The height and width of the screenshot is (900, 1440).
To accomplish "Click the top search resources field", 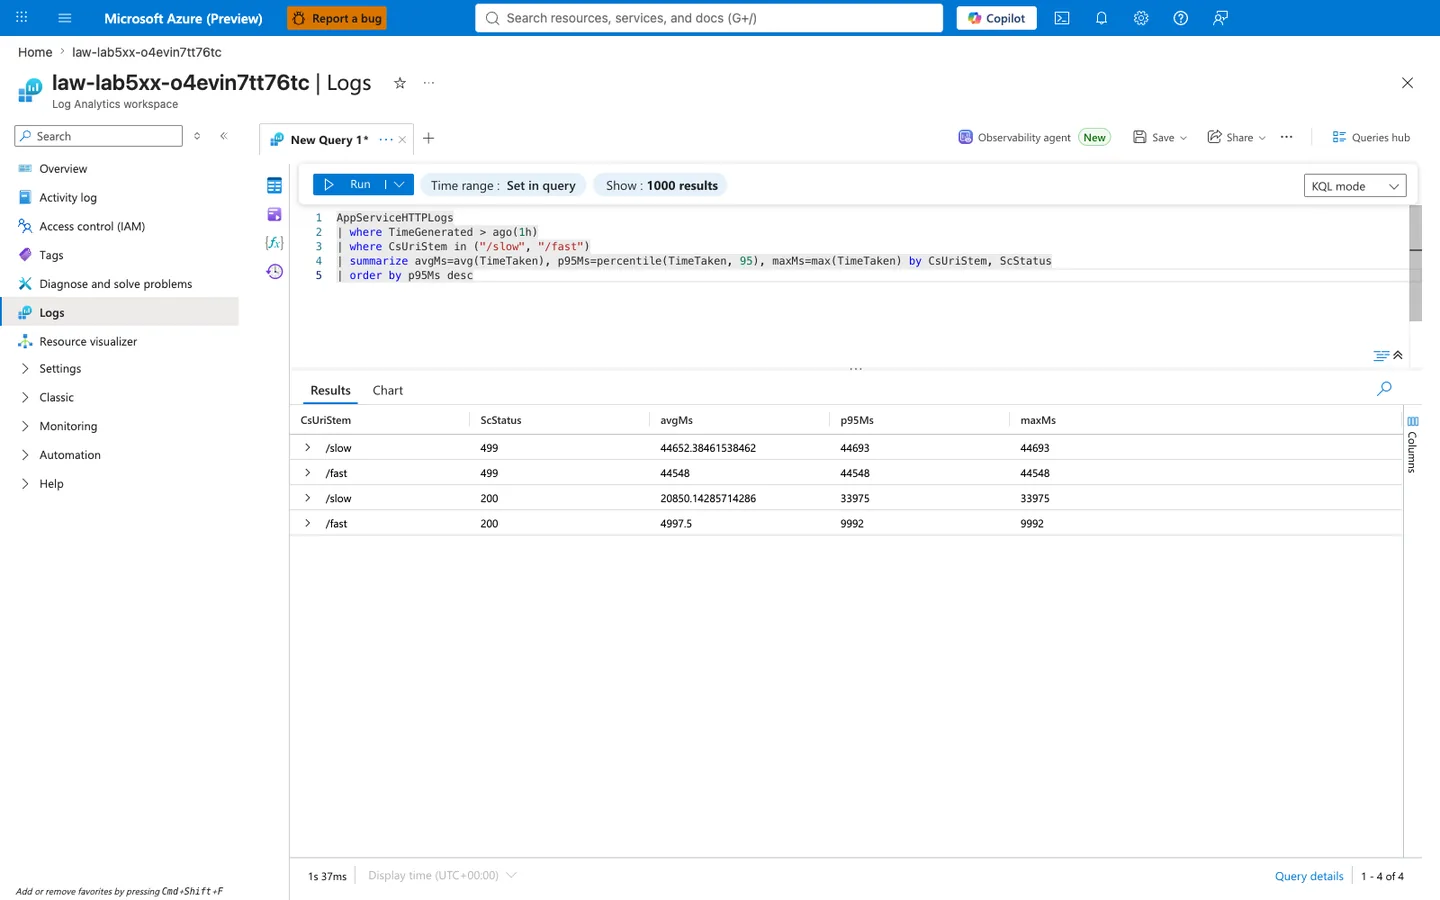I will [x=709, y=18].
